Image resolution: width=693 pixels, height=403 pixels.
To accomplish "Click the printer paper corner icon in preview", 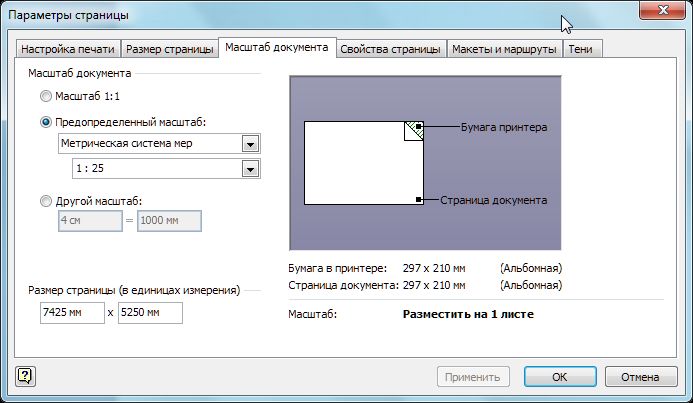I will pos(414,130).
